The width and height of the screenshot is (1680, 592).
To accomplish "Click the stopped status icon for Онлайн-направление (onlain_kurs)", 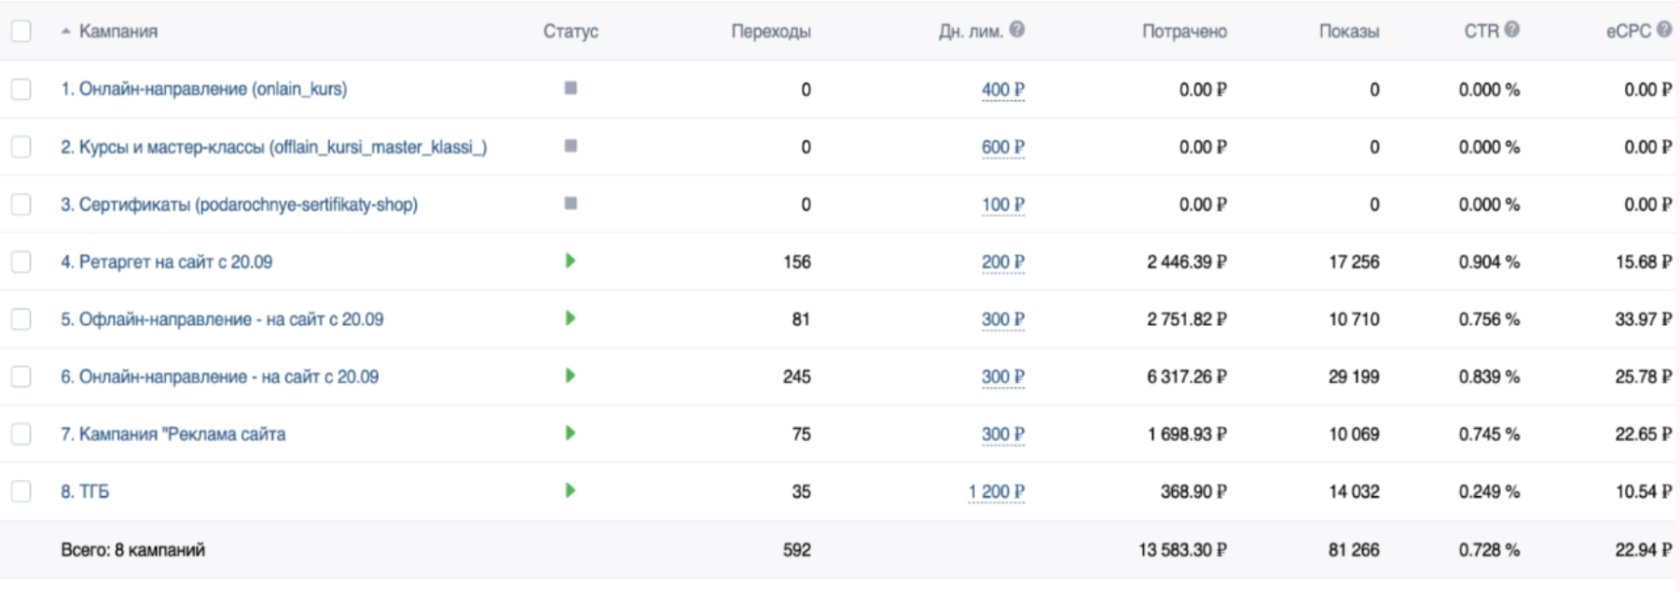I will click(570, 88).
